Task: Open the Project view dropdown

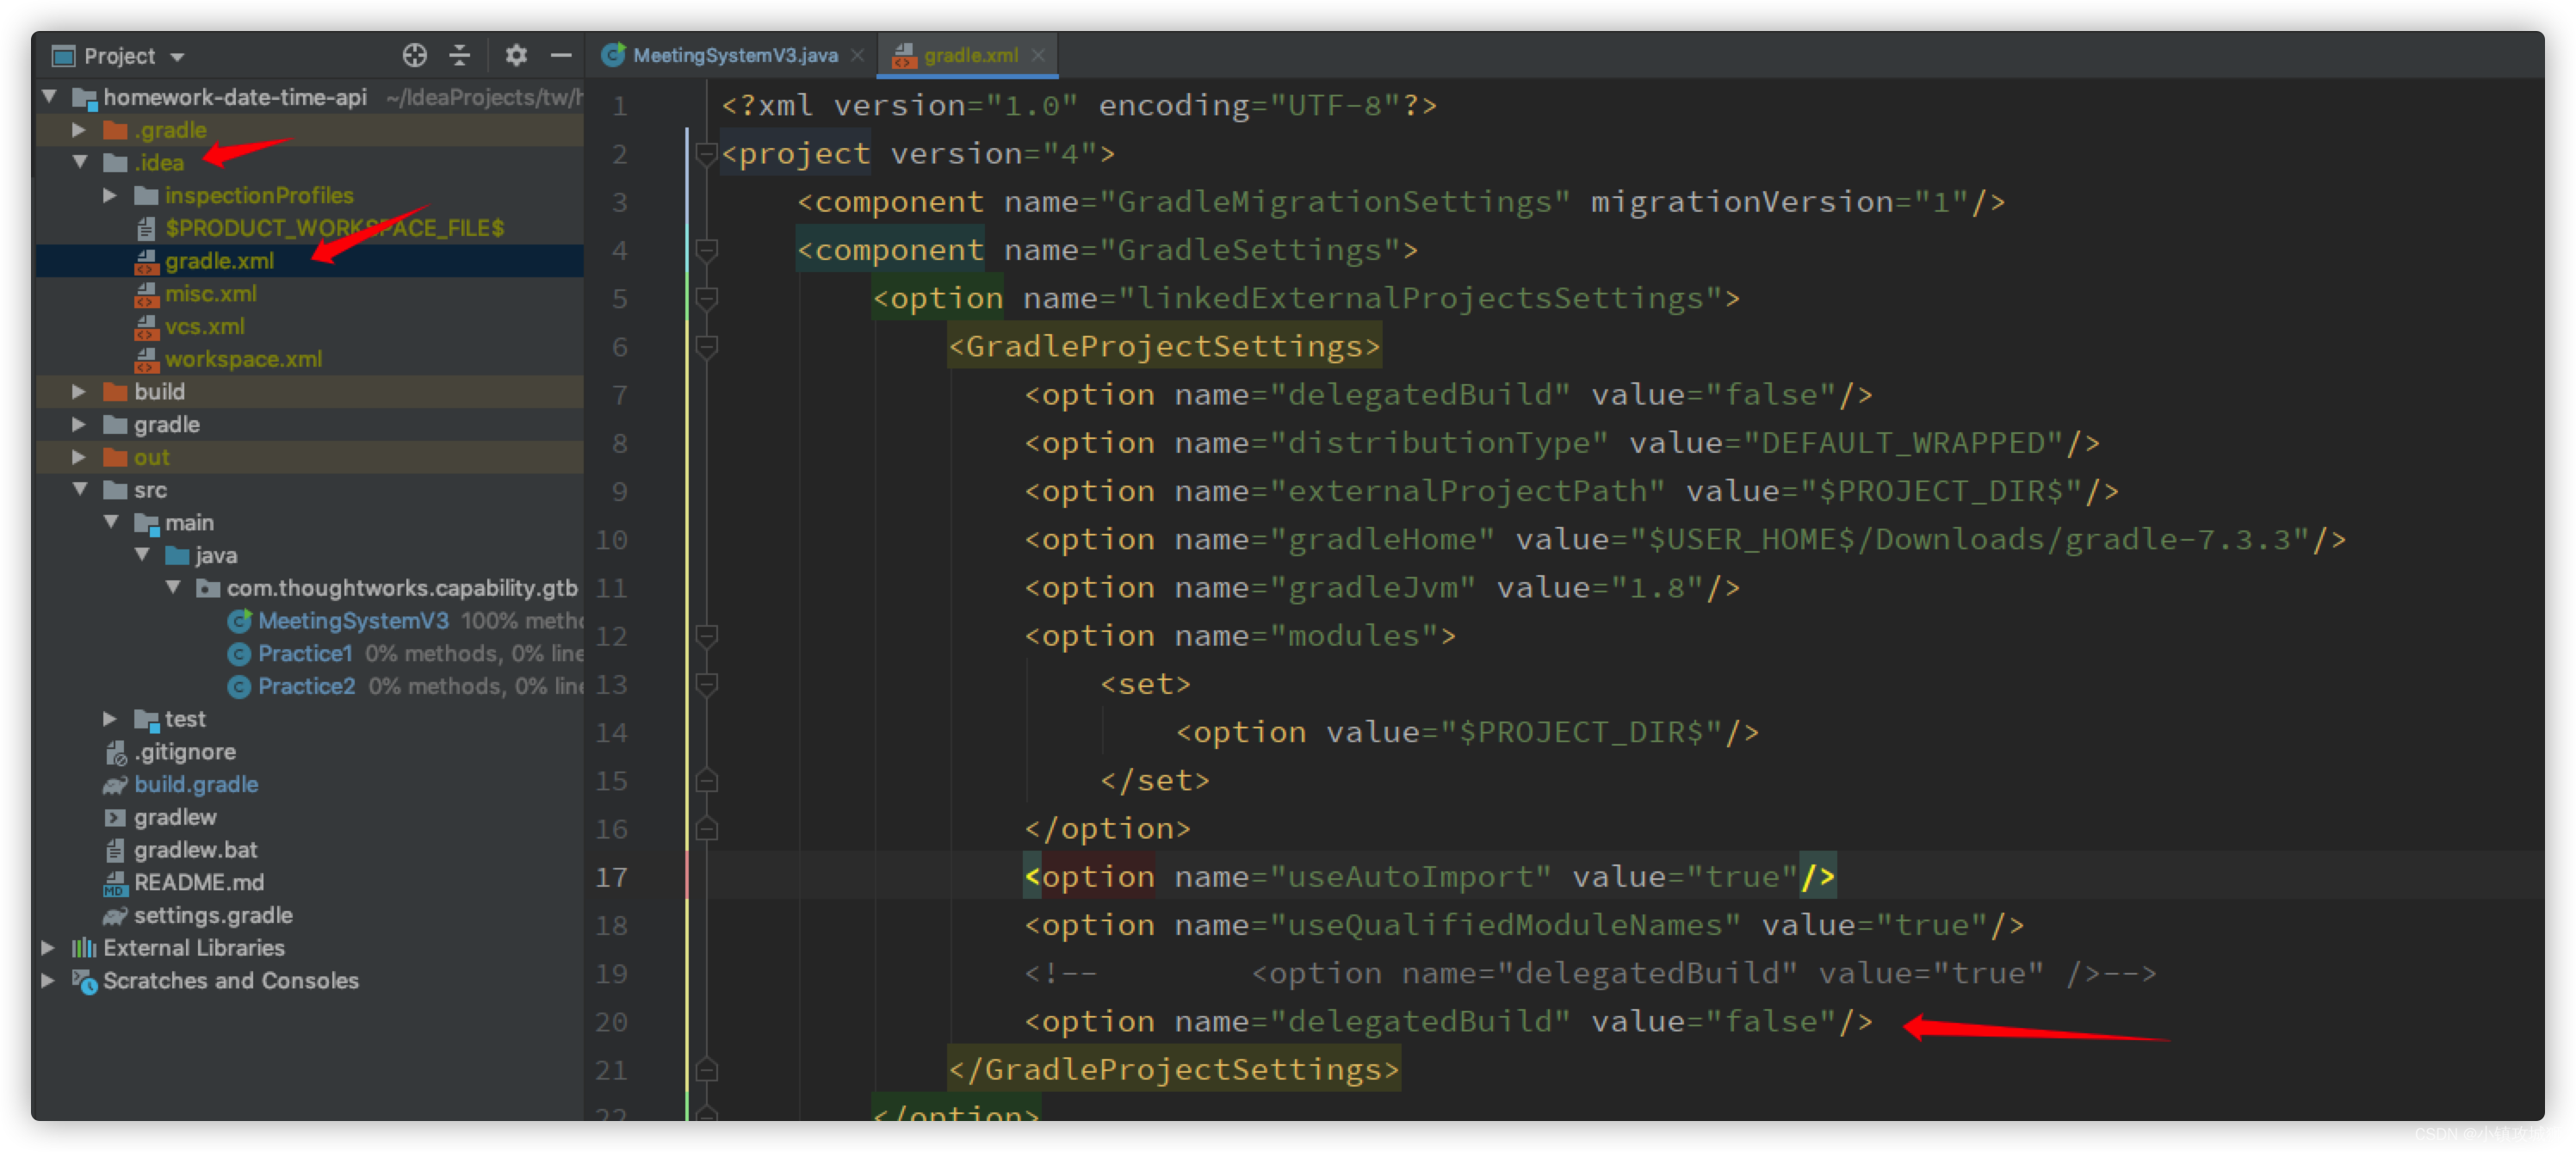Action: point(178,57)
